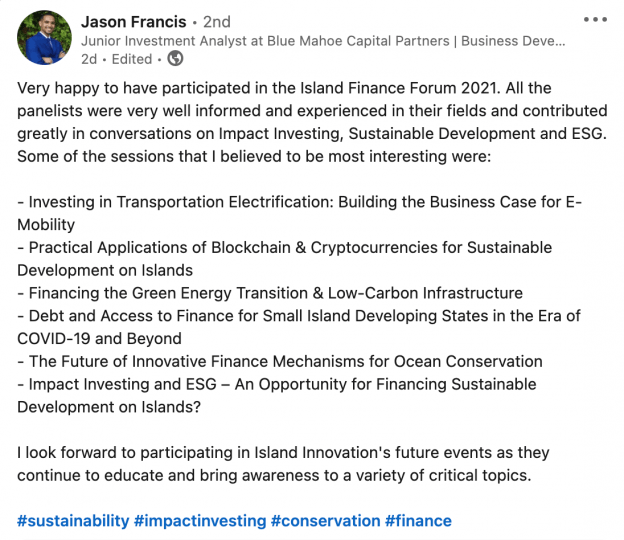Click the #finance hashtag
624x540 pixels.
418,521
